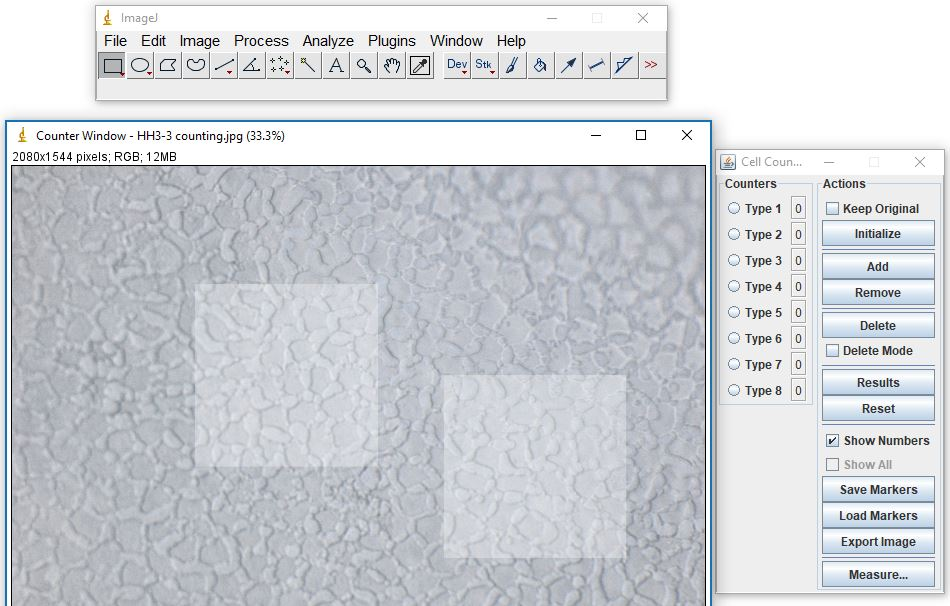Uncheck the Show Numbers checkbox
This screenshot has height=606, width=950.
tap(832, 441)
